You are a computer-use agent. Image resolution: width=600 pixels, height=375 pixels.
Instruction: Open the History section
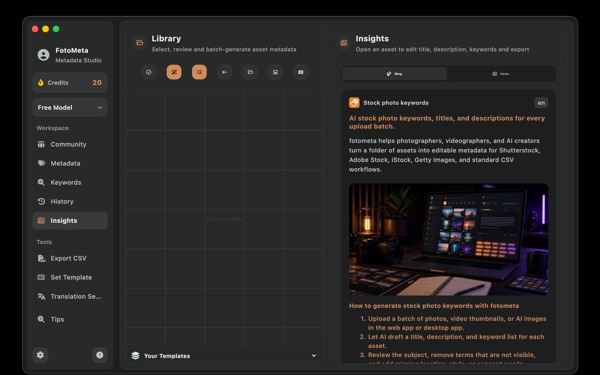tap(70, 201)
